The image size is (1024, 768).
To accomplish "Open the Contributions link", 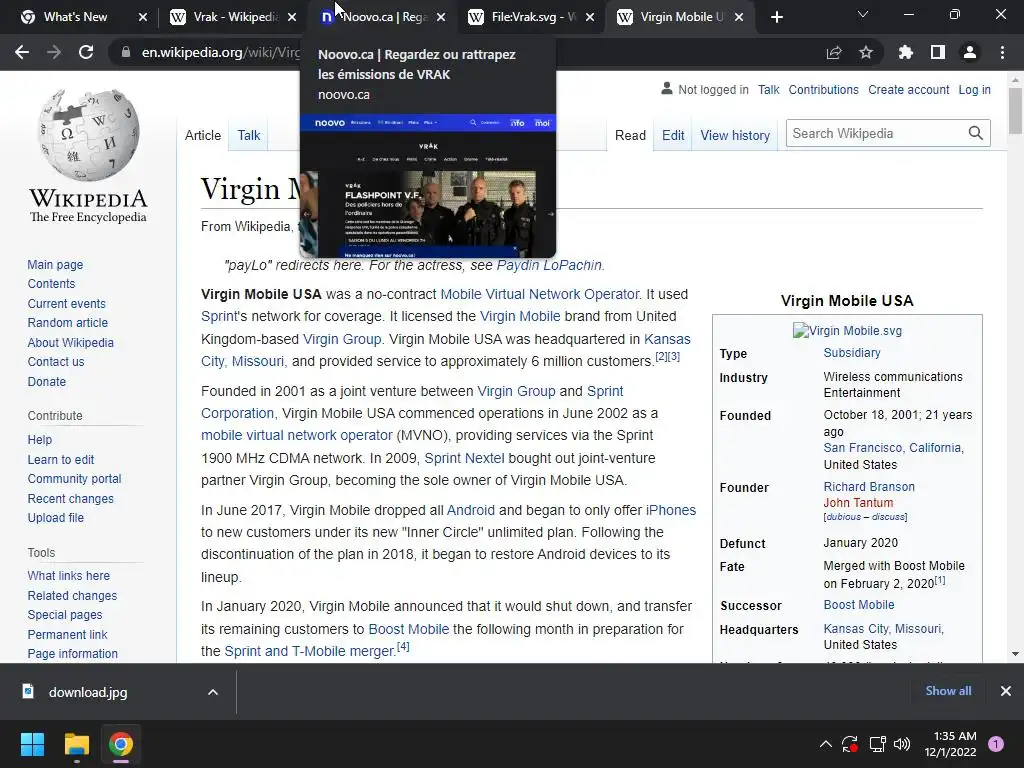I will [x=823, y=89].
